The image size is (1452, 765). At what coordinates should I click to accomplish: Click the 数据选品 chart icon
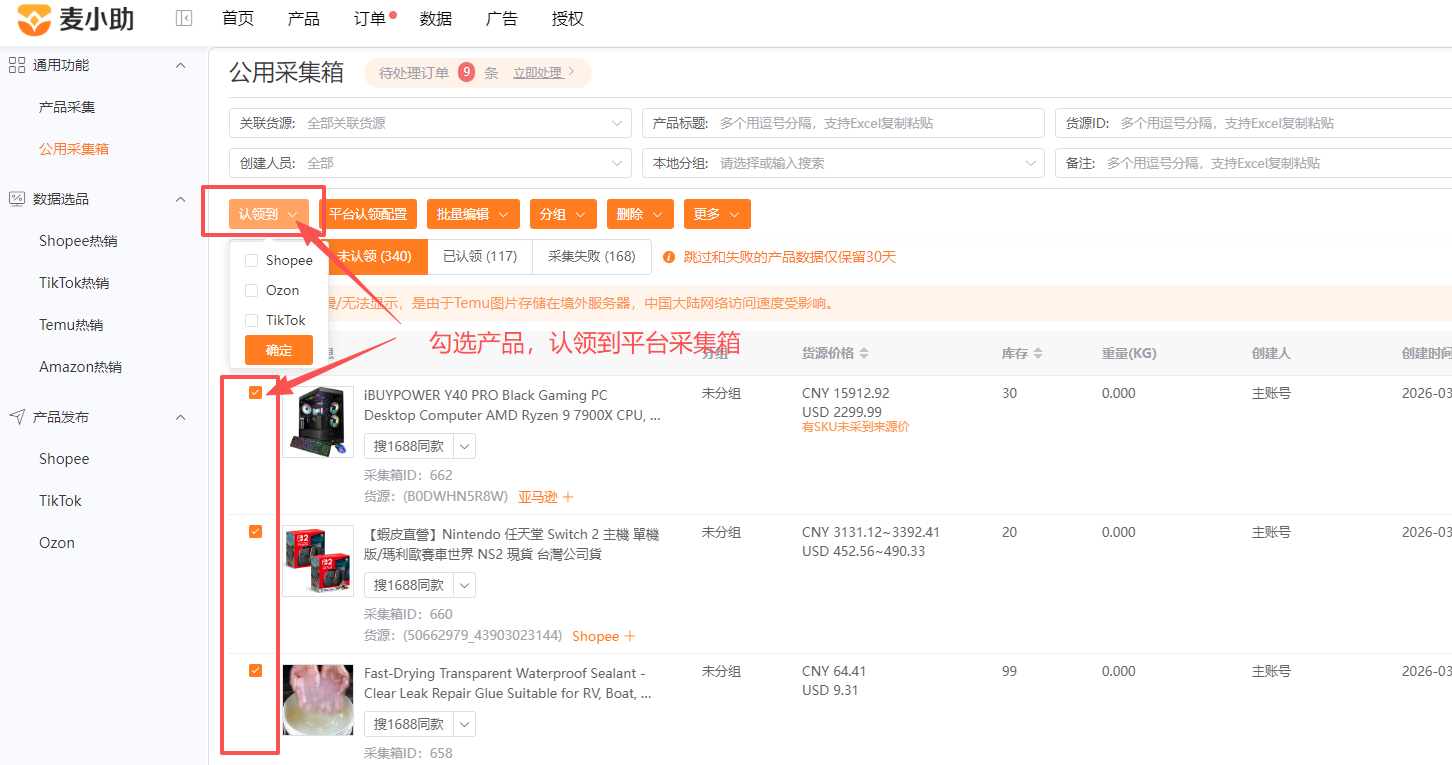[17, 199]
